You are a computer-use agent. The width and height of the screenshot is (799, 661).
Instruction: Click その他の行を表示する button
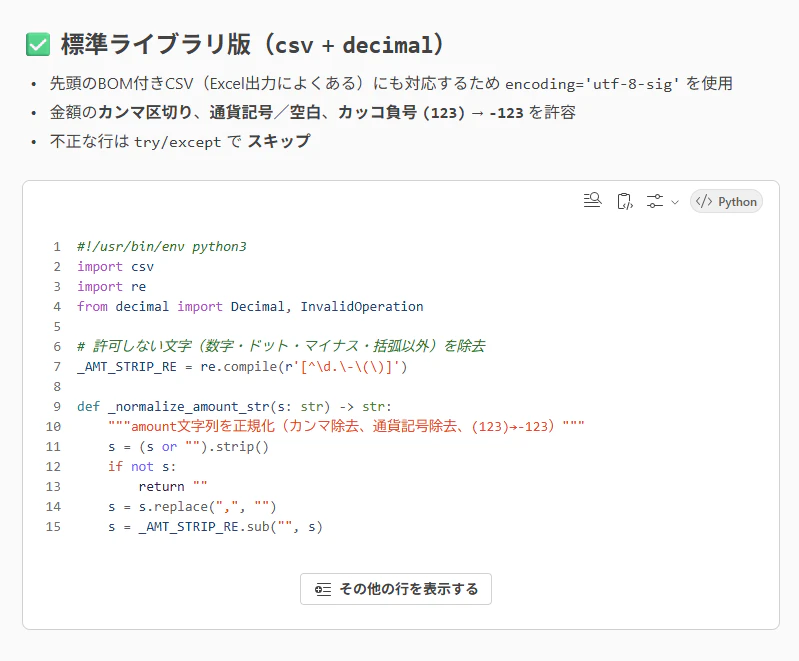396,589
